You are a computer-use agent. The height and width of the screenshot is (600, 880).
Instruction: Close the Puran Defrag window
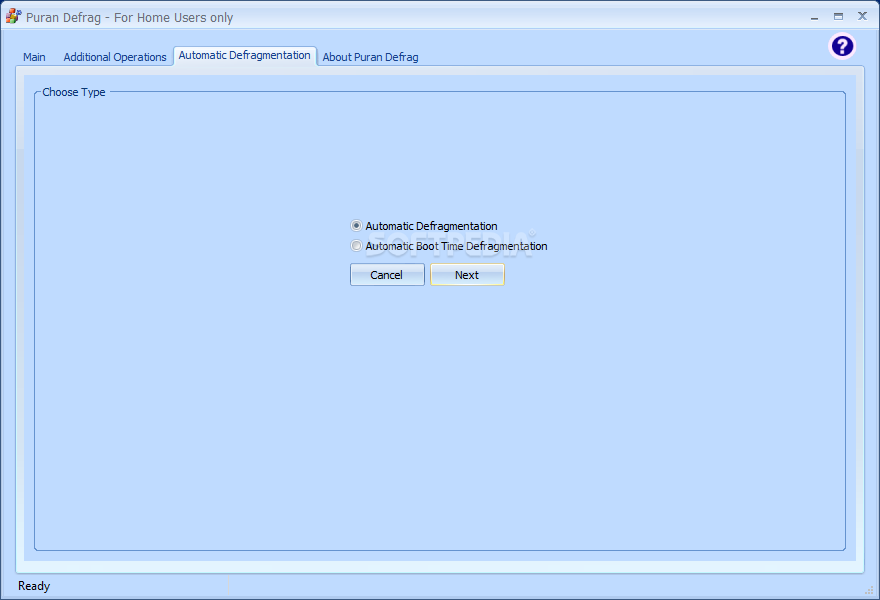[863, 16]
